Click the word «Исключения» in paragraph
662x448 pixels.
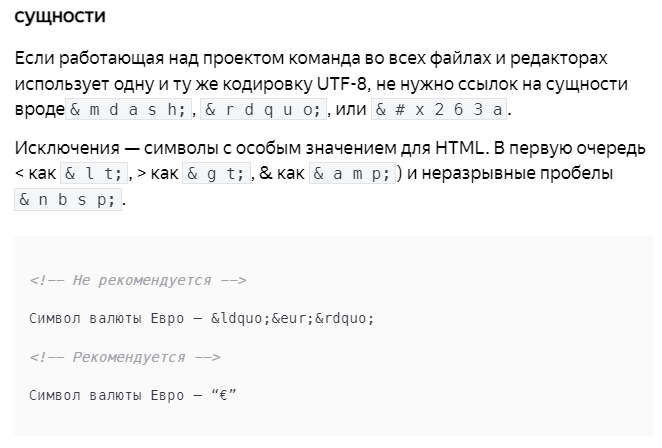point(67,148)
